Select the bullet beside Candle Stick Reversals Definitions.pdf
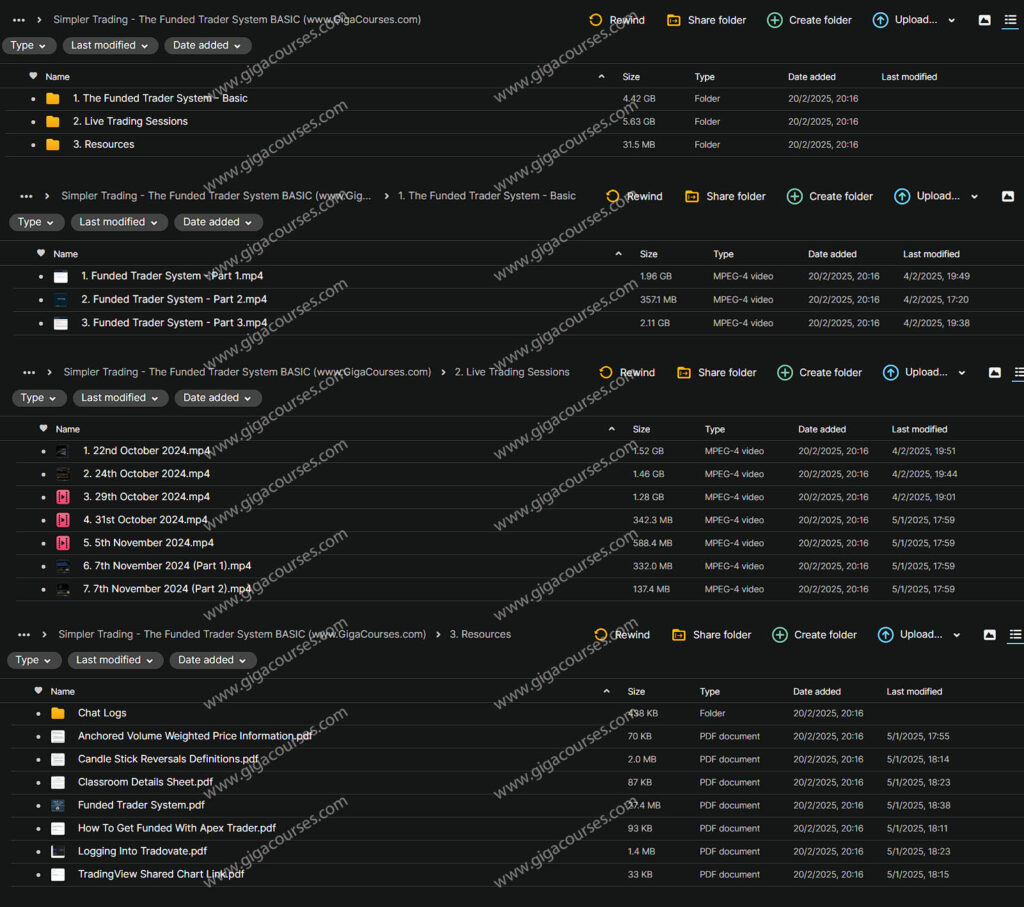This screenshot has width=1024, height=907. pos(37,759)
